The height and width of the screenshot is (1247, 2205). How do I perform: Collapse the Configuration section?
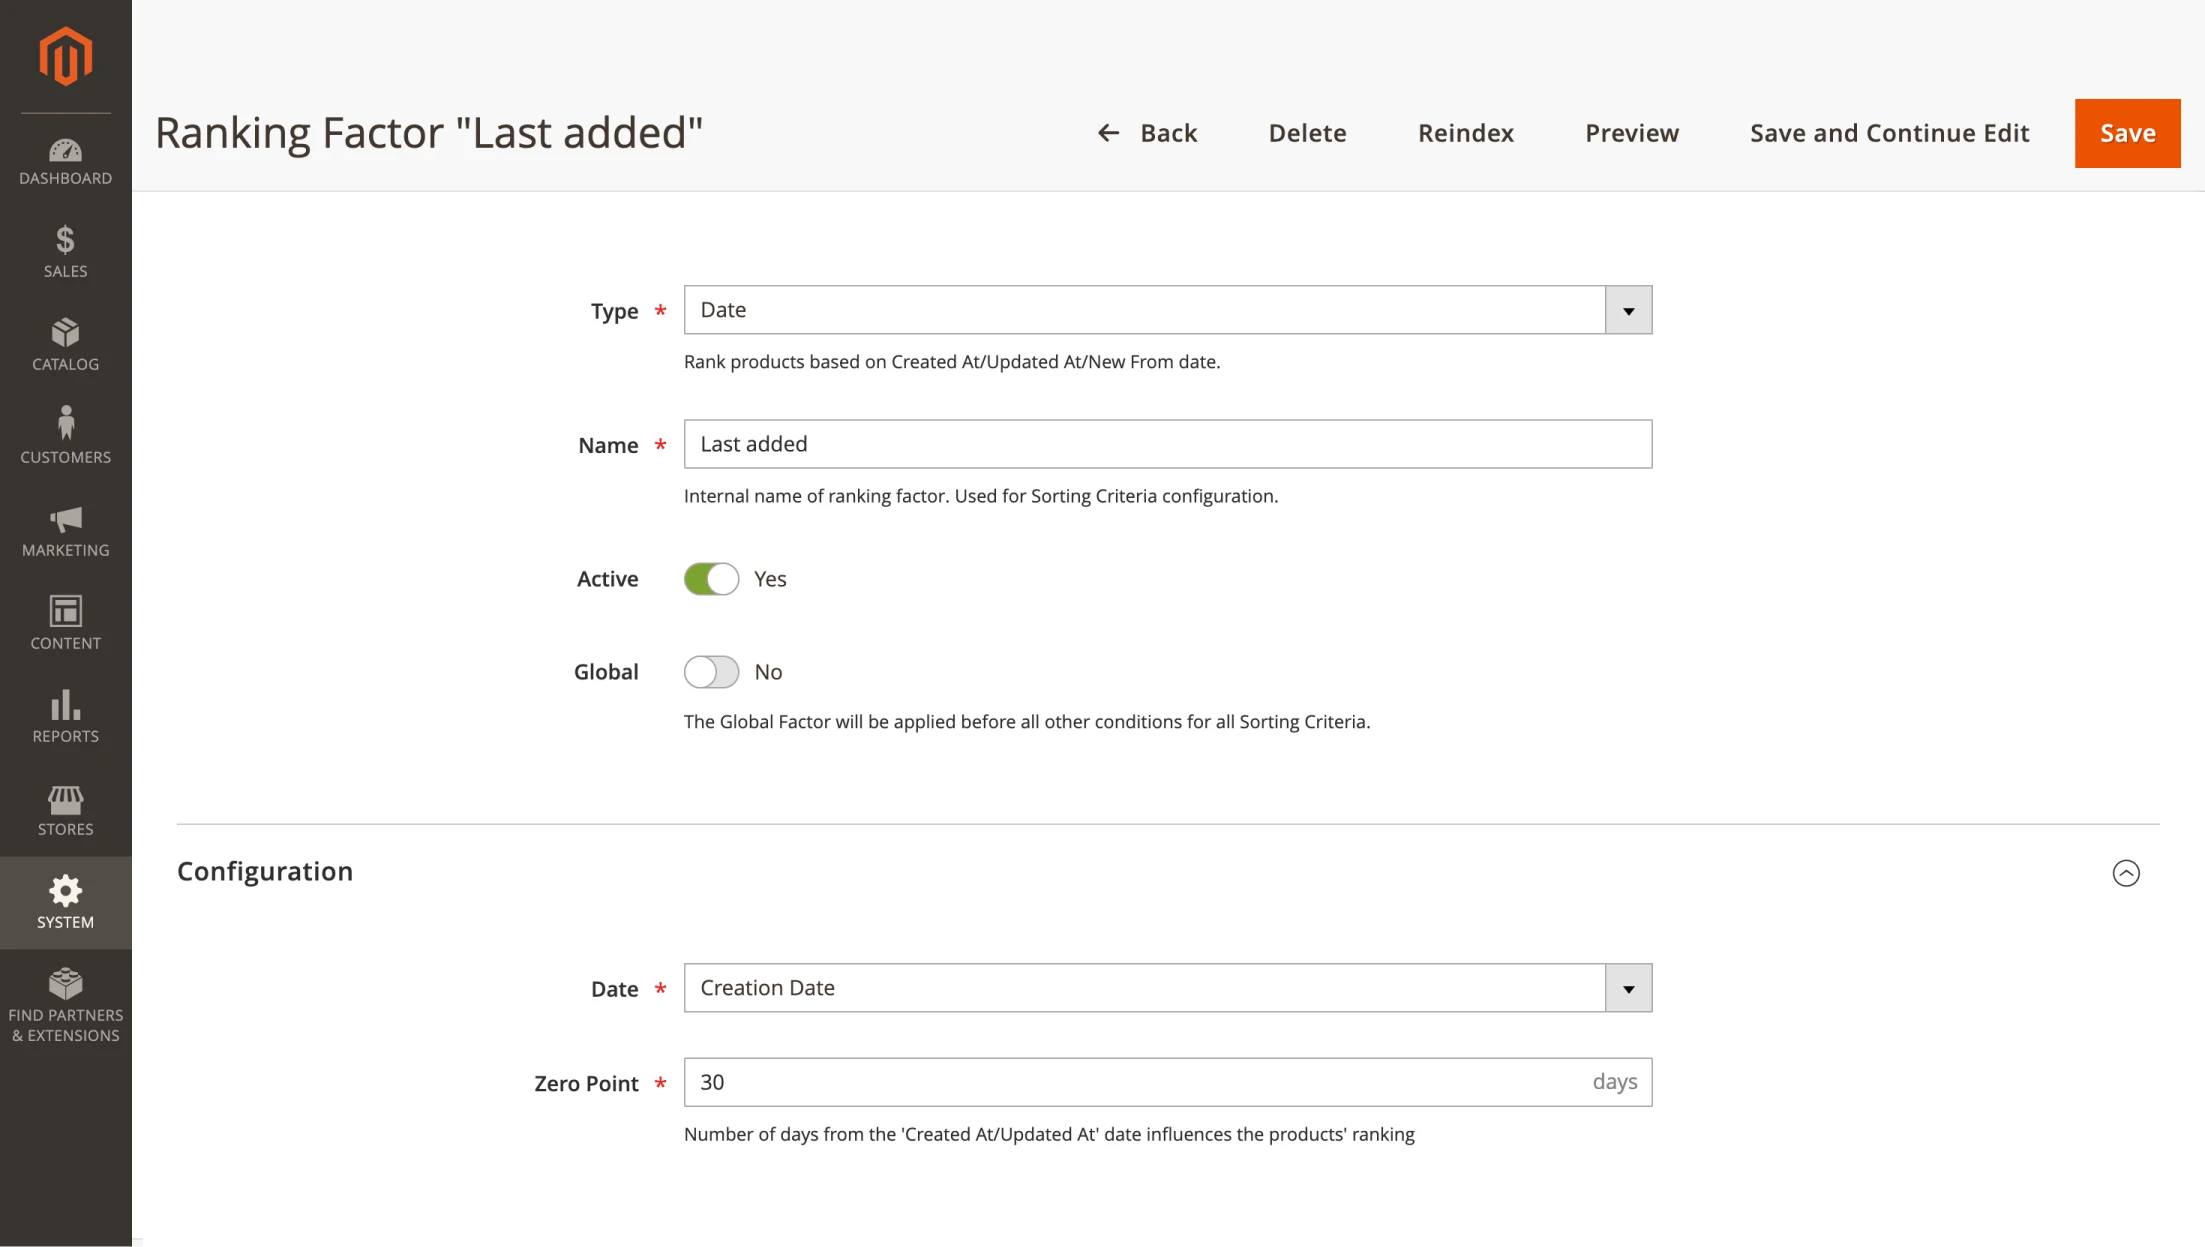[x=2125, y=873]
